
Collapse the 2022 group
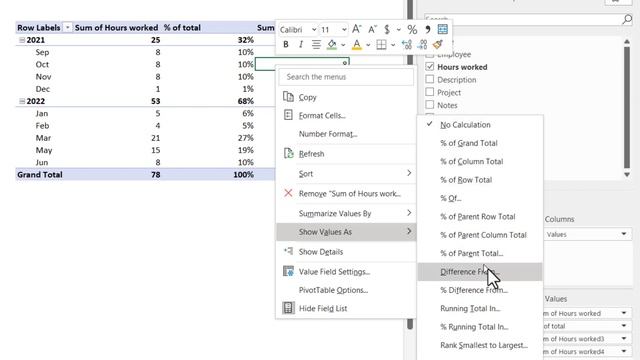coord(22,101)
